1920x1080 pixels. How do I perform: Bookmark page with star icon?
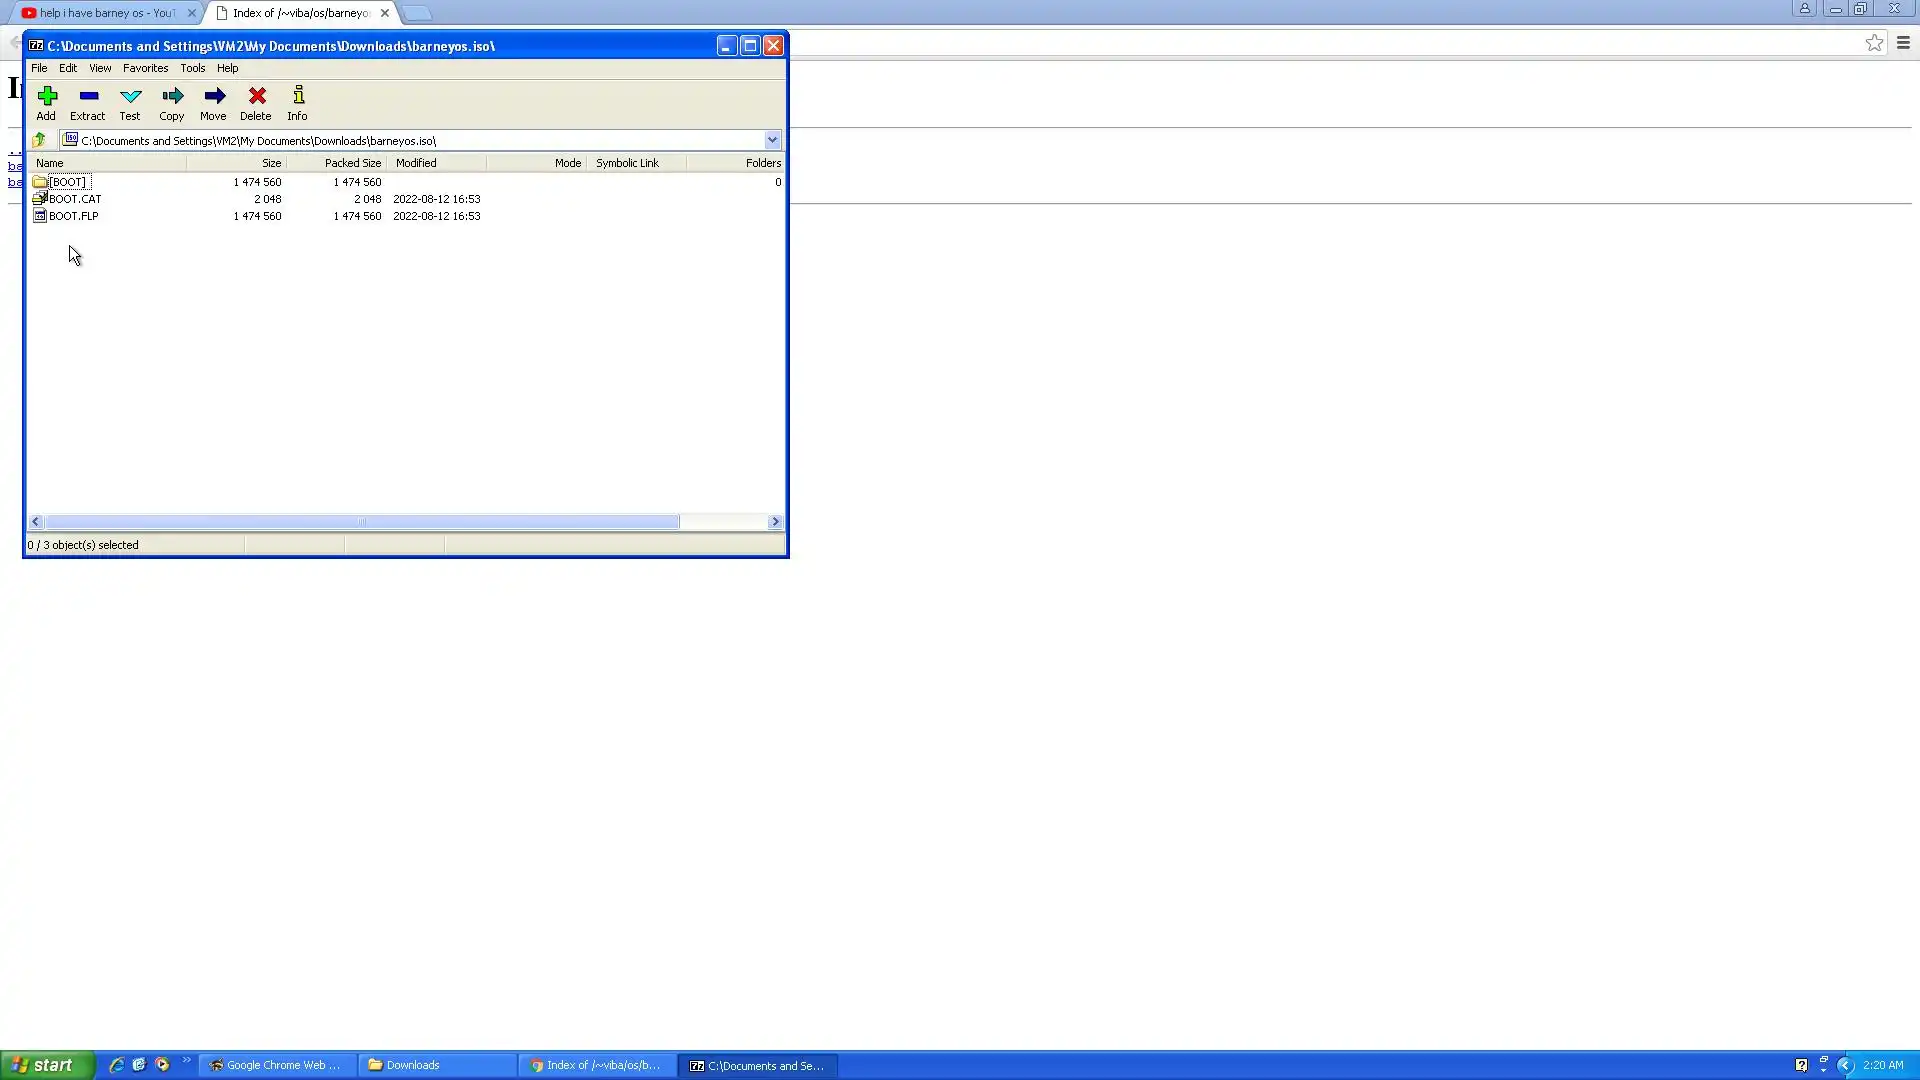pyautogui.click(x=1874, y=43)
